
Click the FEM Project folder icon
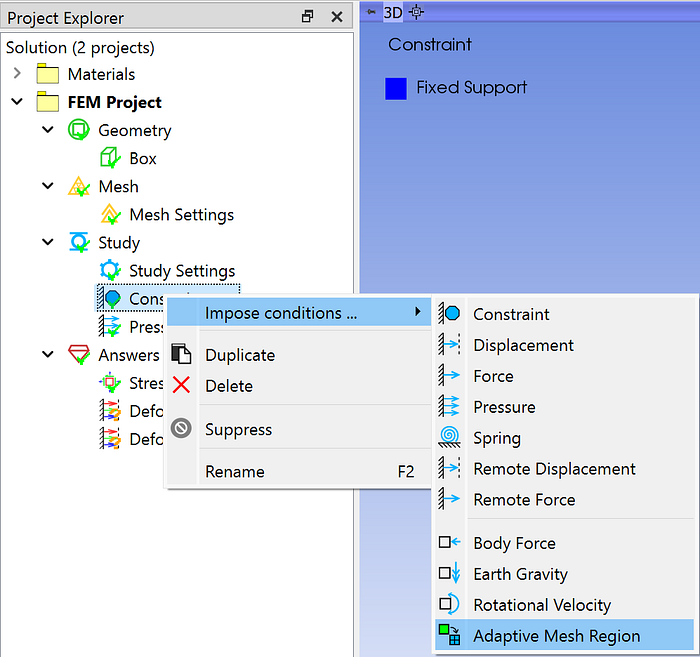[48, 102]
